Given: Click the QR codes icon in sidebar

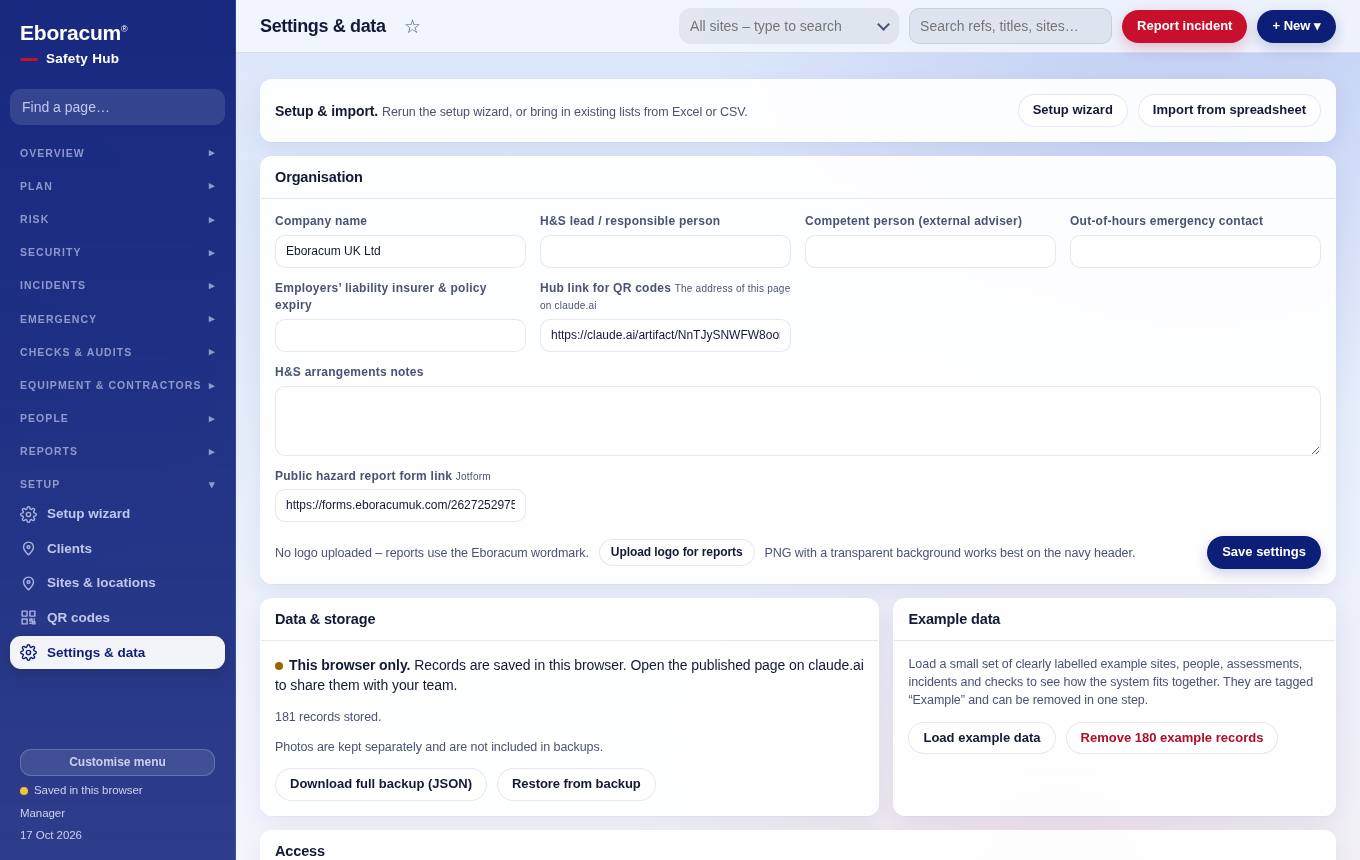Looking at the screenshot, I should click(28, 618).
